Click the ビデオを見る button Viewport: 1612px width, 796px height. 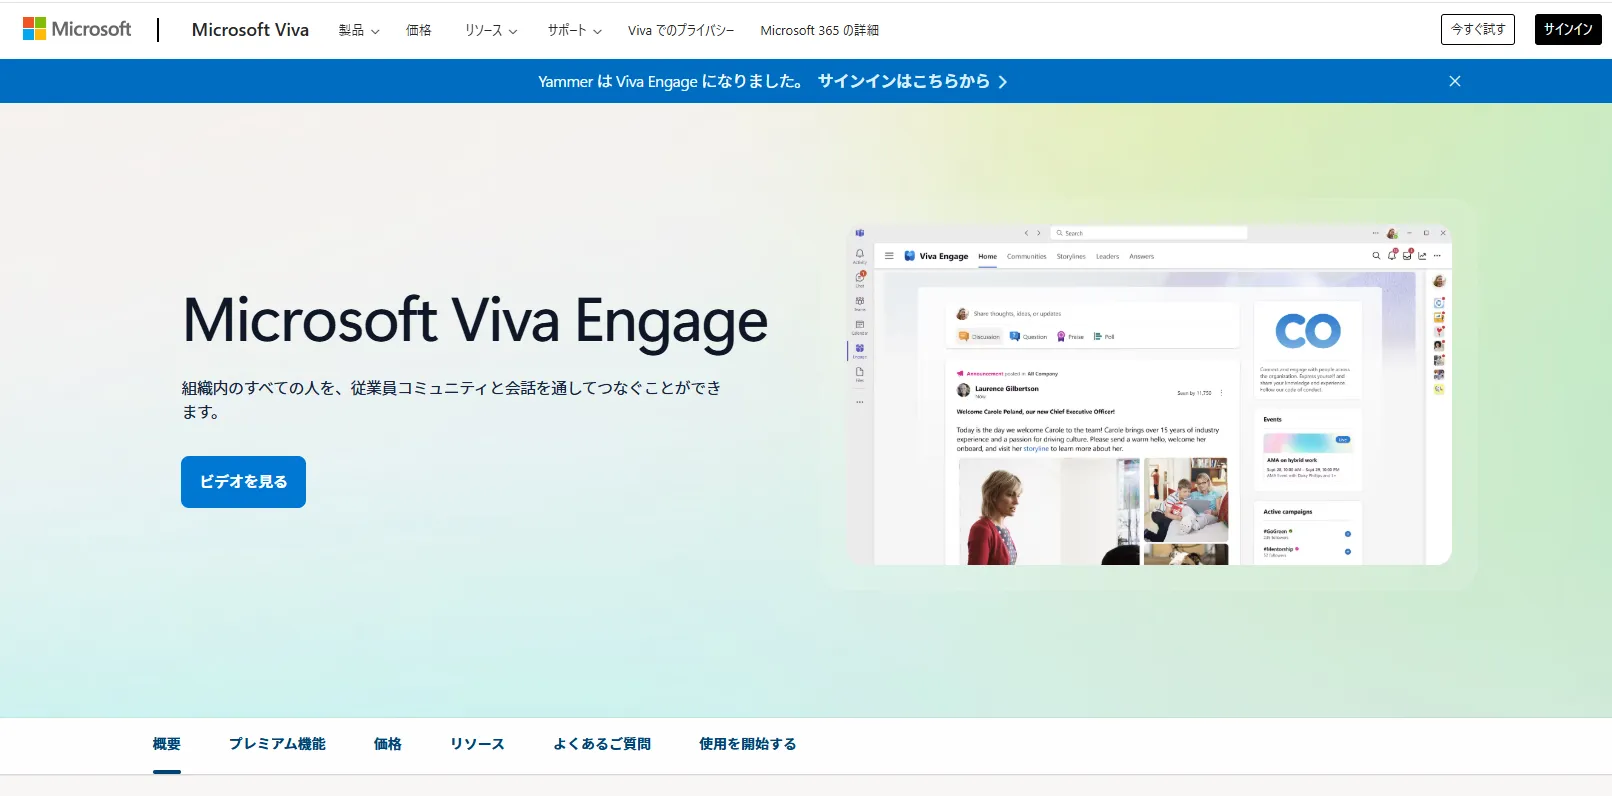pos(243,482)
